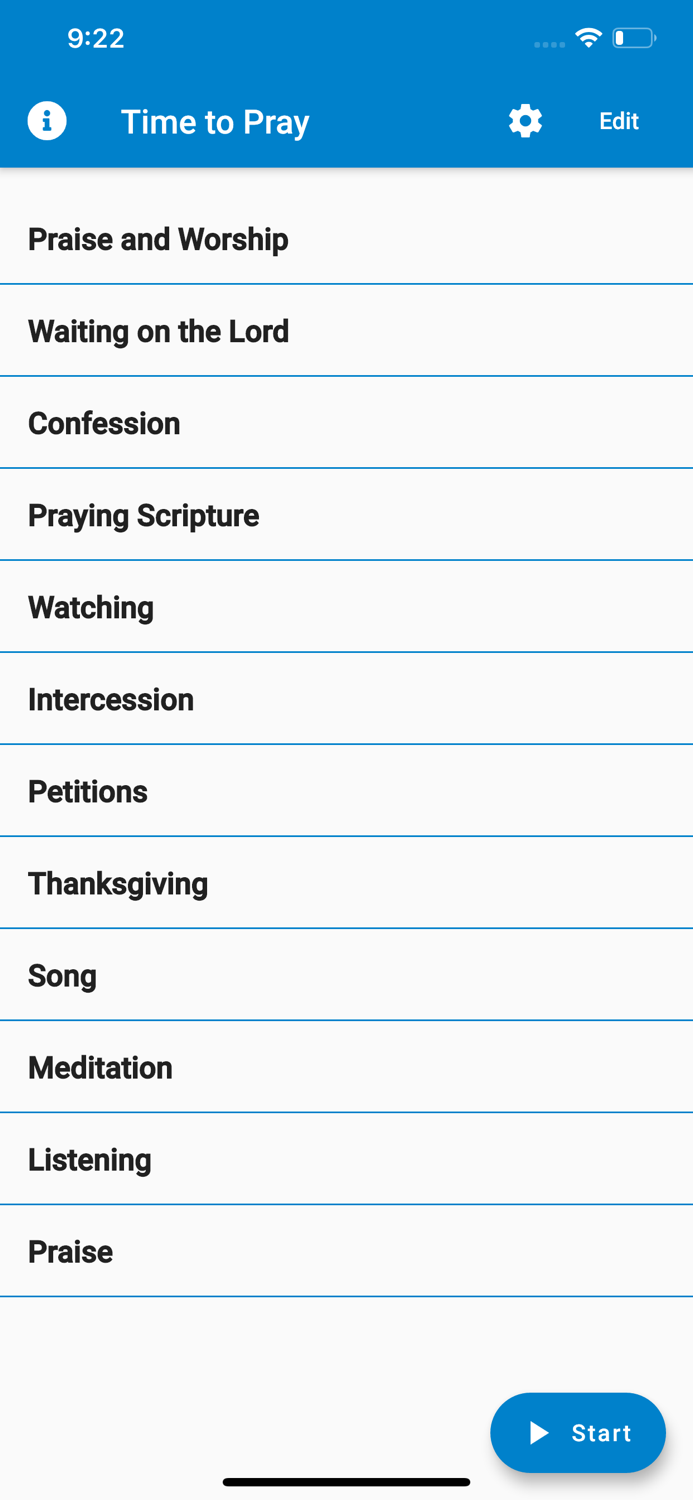Select the Praise and Worship prayer item

pos(157,239)
